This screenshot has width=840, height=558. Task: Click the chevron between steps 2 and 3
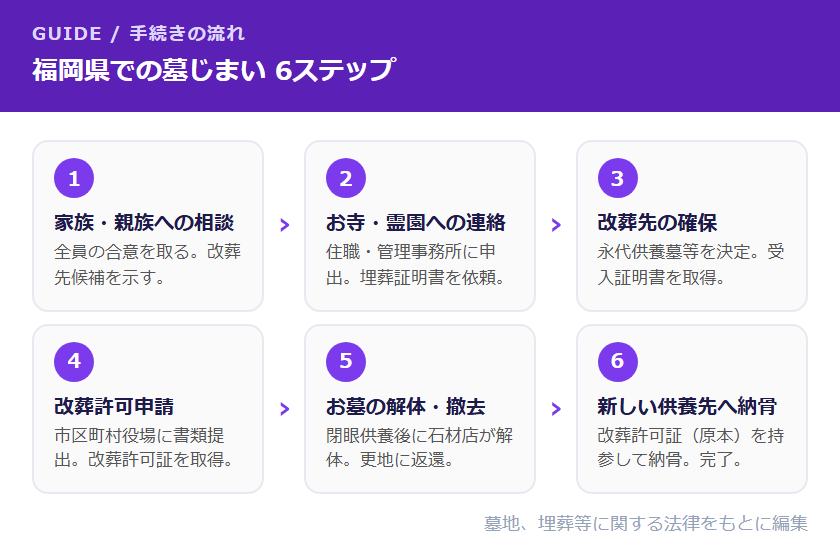(x=556, y=225)
